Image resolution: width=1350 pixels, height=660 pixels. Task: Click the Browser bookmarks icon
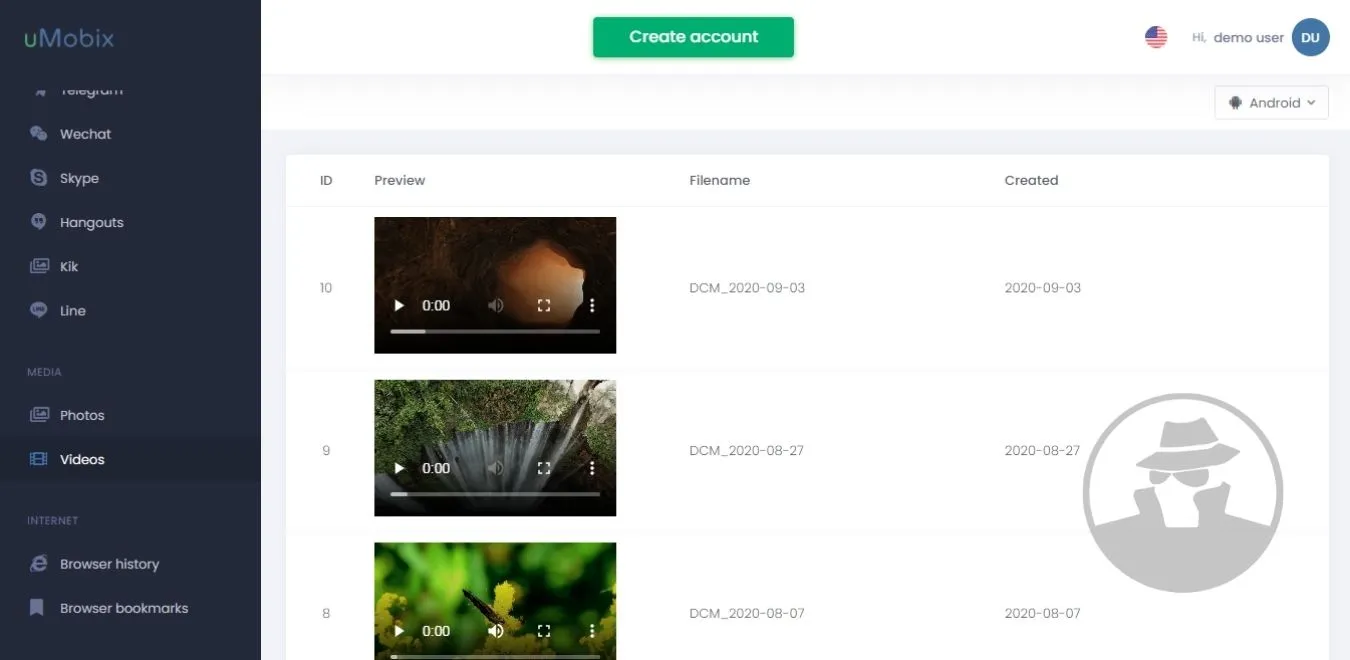[x=37, y=608]
